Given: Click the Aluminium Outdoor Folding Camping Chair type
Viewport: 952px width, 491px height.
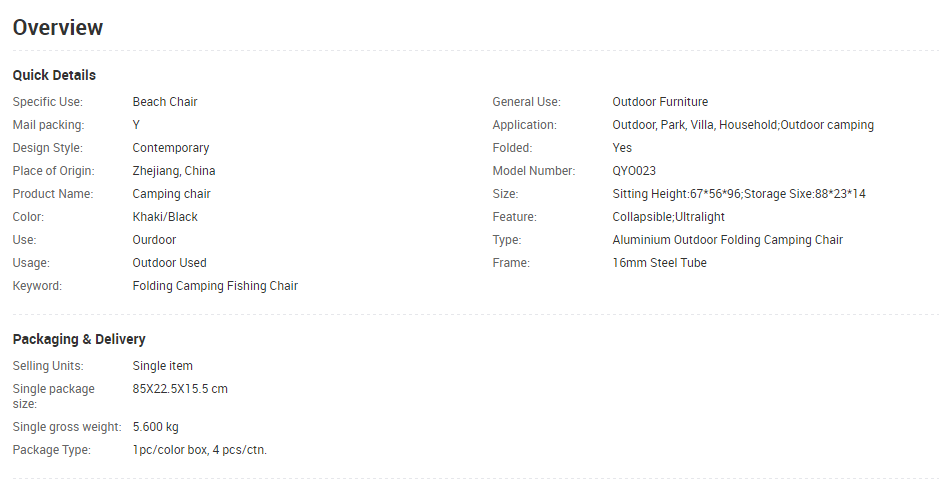Looking at the screenshot, I should pyautogui.click(x=727, y=240).
